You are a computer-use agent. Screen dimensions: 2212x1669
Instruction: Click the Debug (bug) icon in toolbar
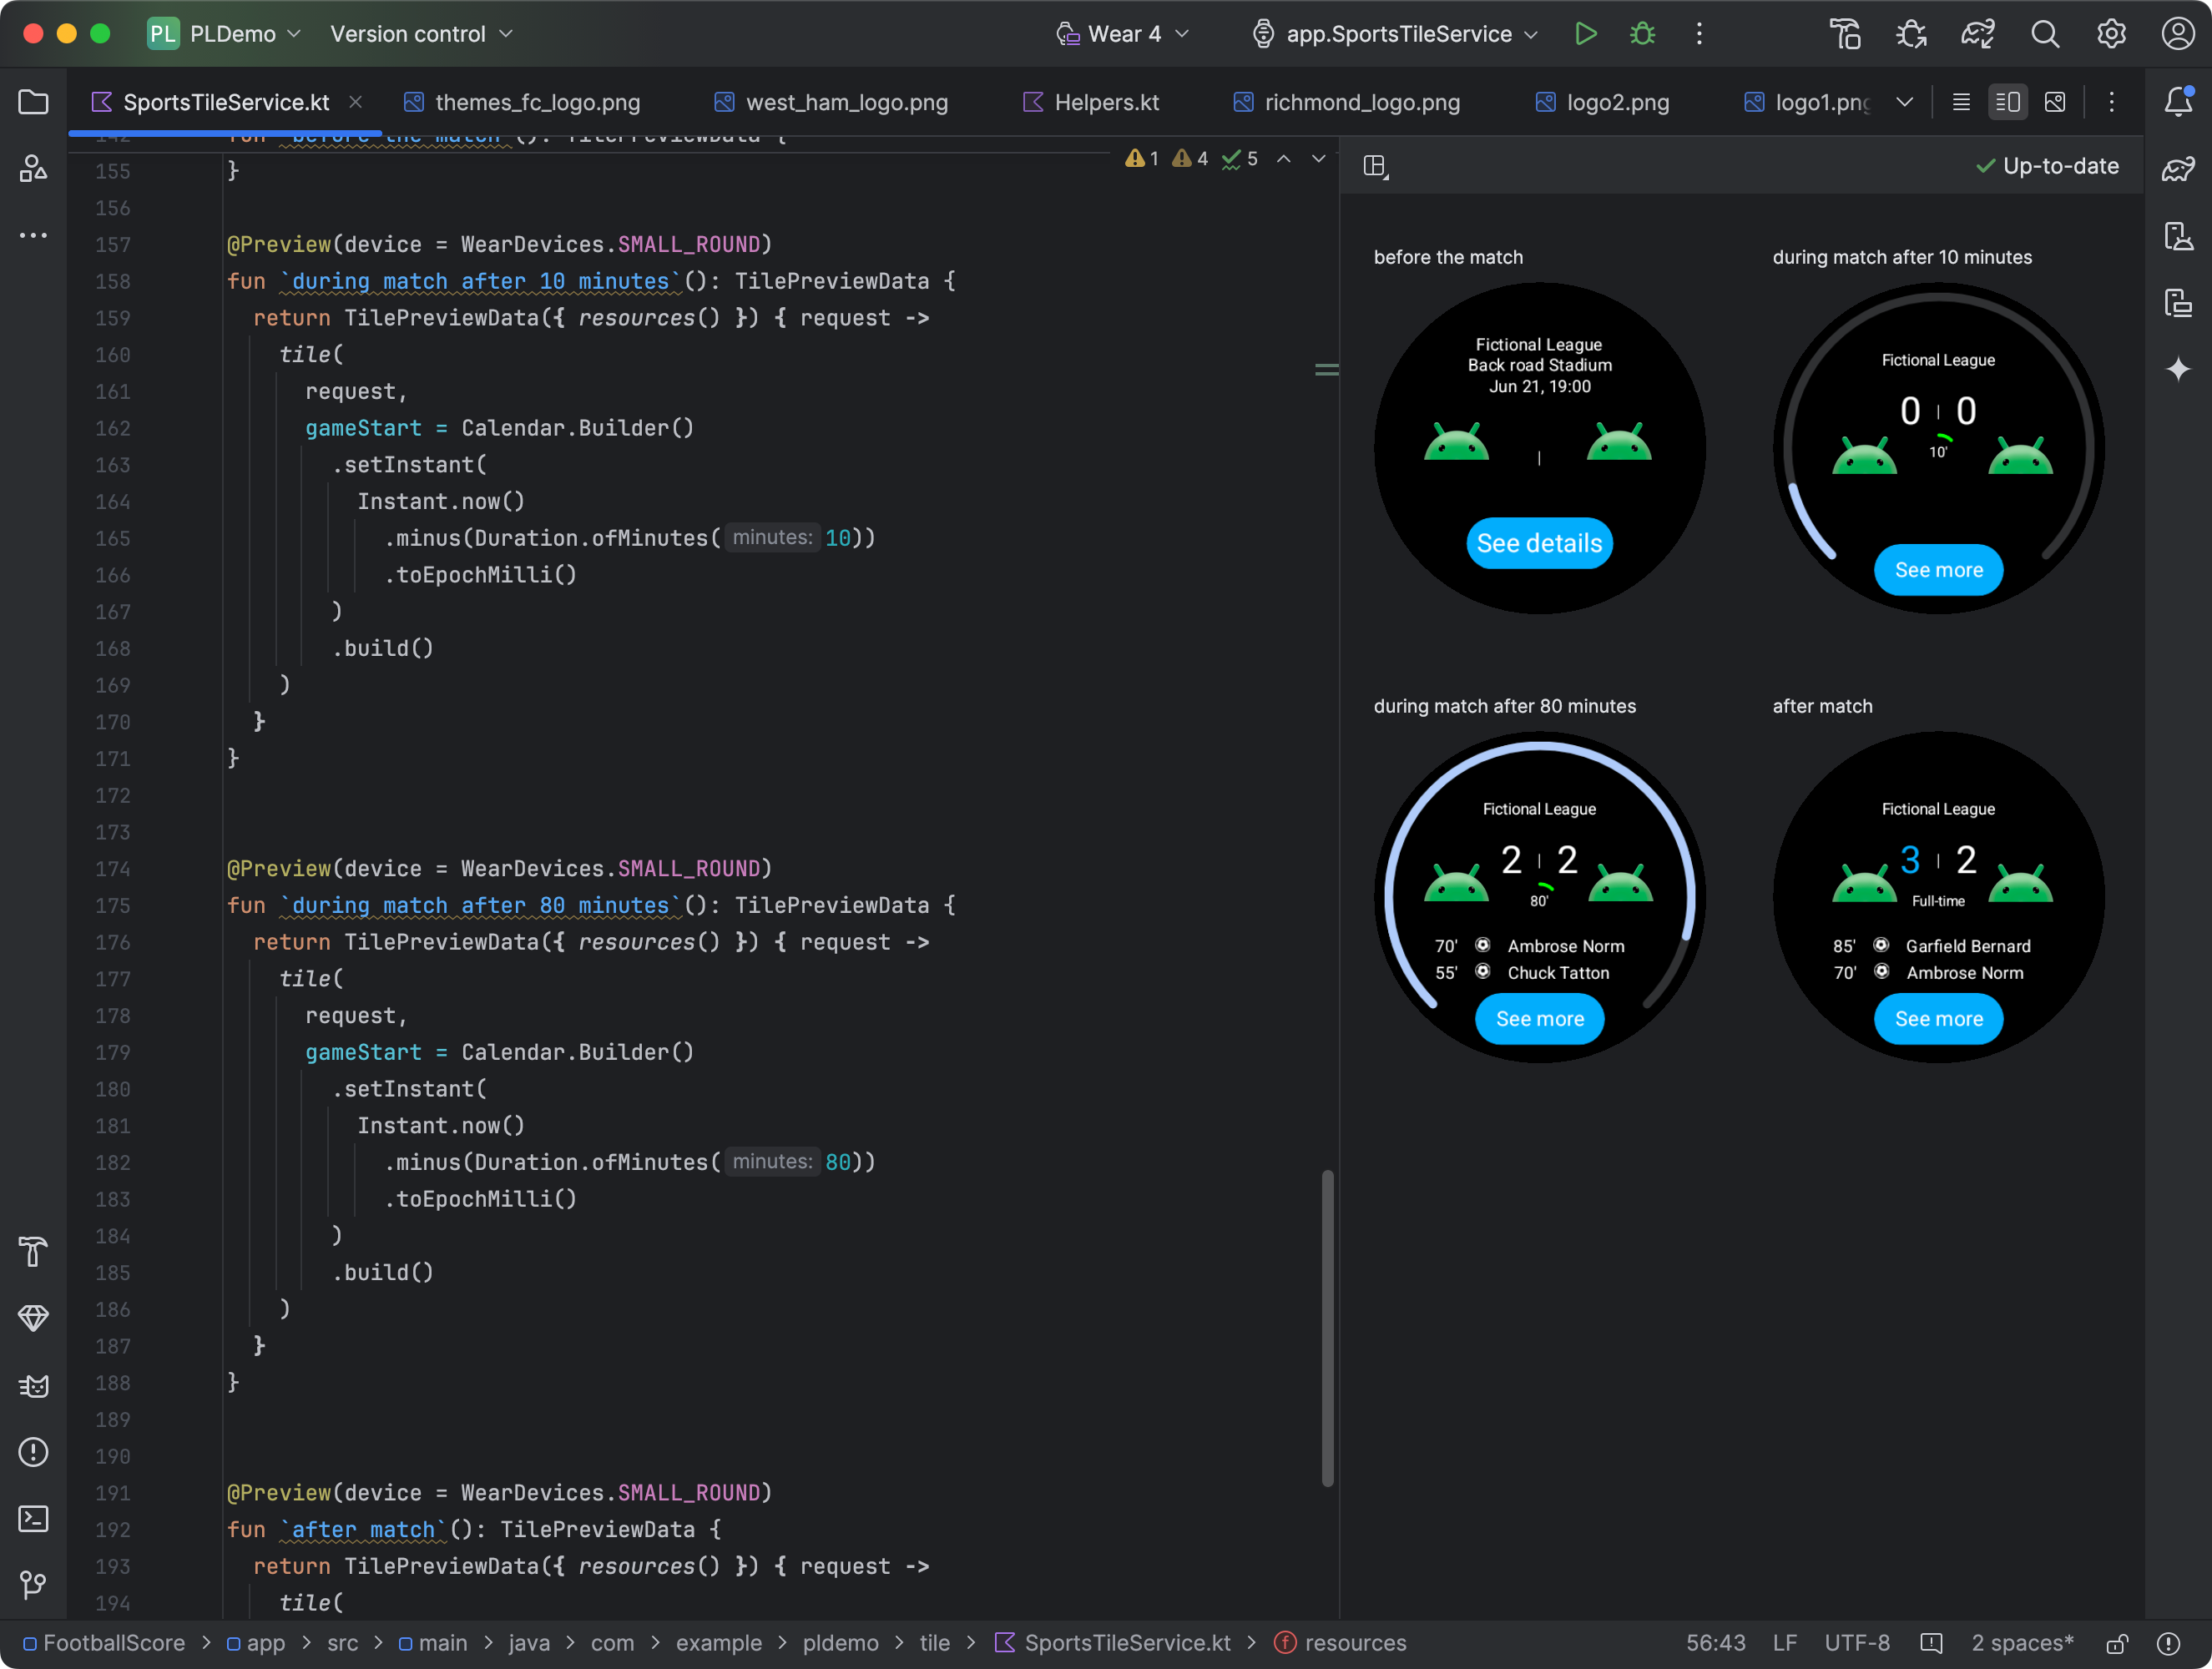(x=1644, y=35)
